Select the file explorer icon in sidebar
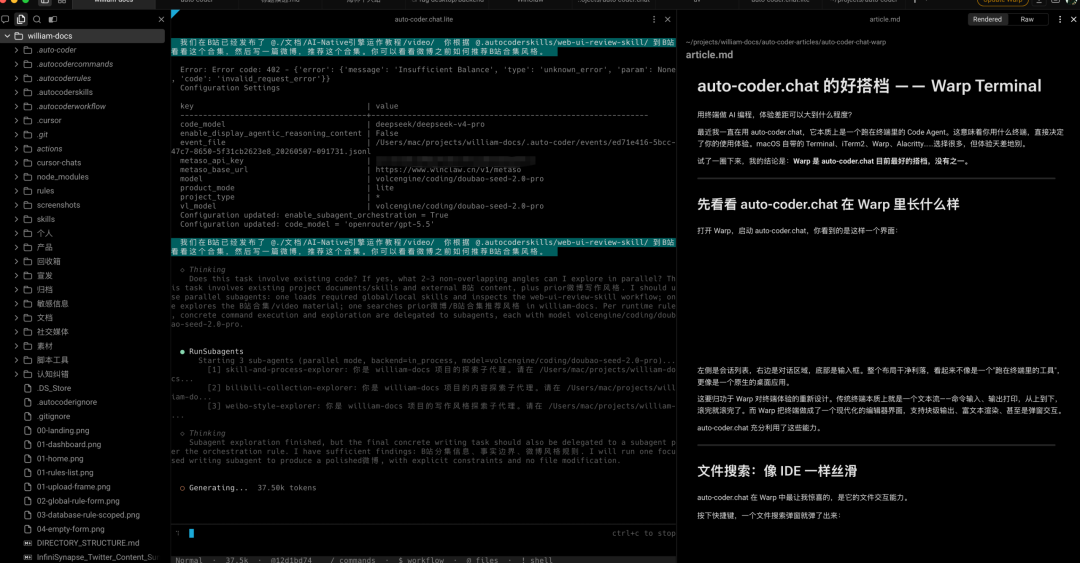The height and width of the screenshot is (563, 1080). tap(21, 19)
